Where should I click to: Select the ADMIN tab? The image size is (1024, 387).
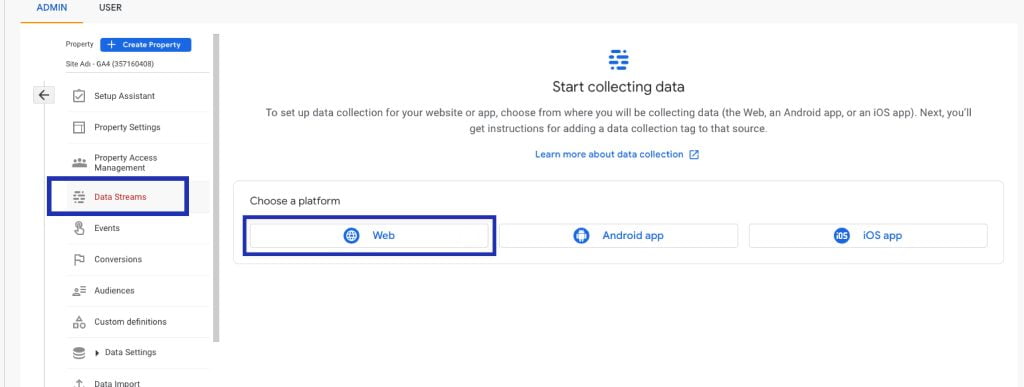click(52, 8)
